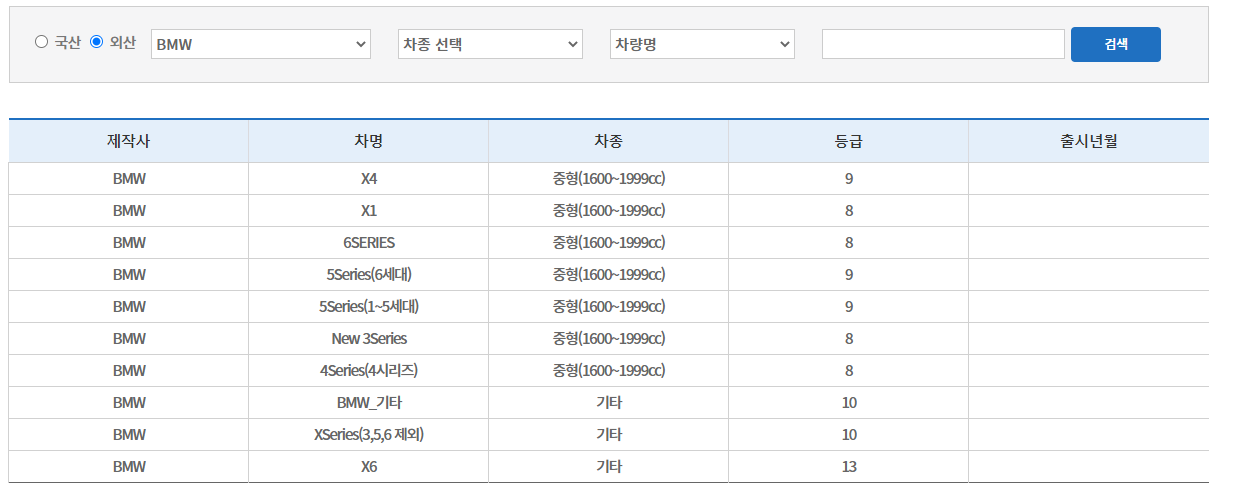
Task: Select the XSeries(3,5,6 제외) cell
Action: [369, 435]
